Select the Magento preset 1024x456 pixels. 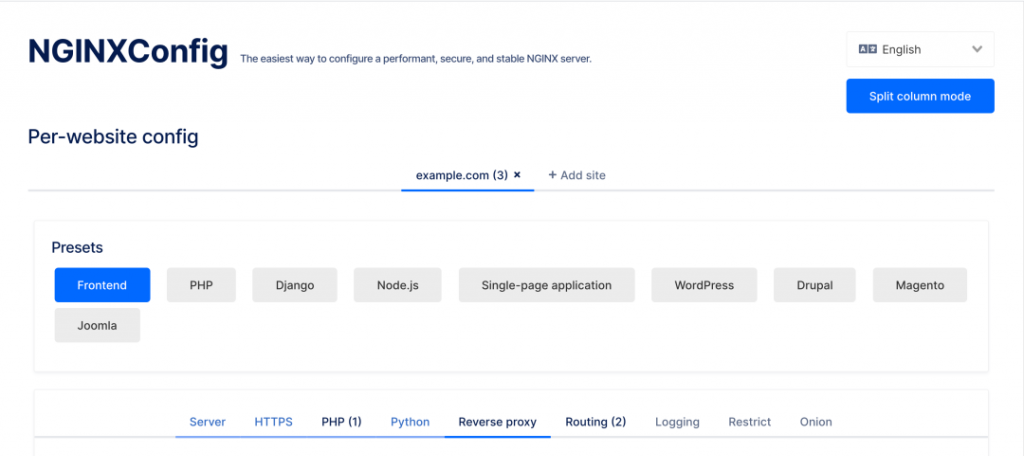[x=920, y=285]
